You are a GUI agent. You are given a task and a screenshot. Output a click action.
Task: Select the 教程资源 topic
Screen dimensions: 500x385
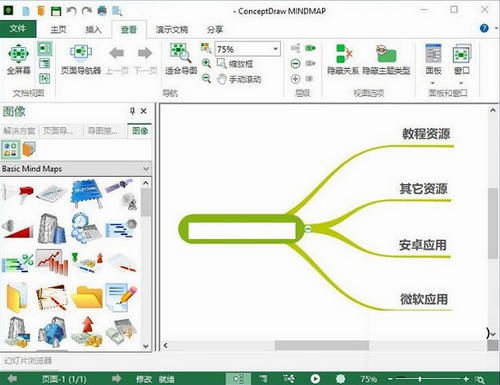(426, 134)
